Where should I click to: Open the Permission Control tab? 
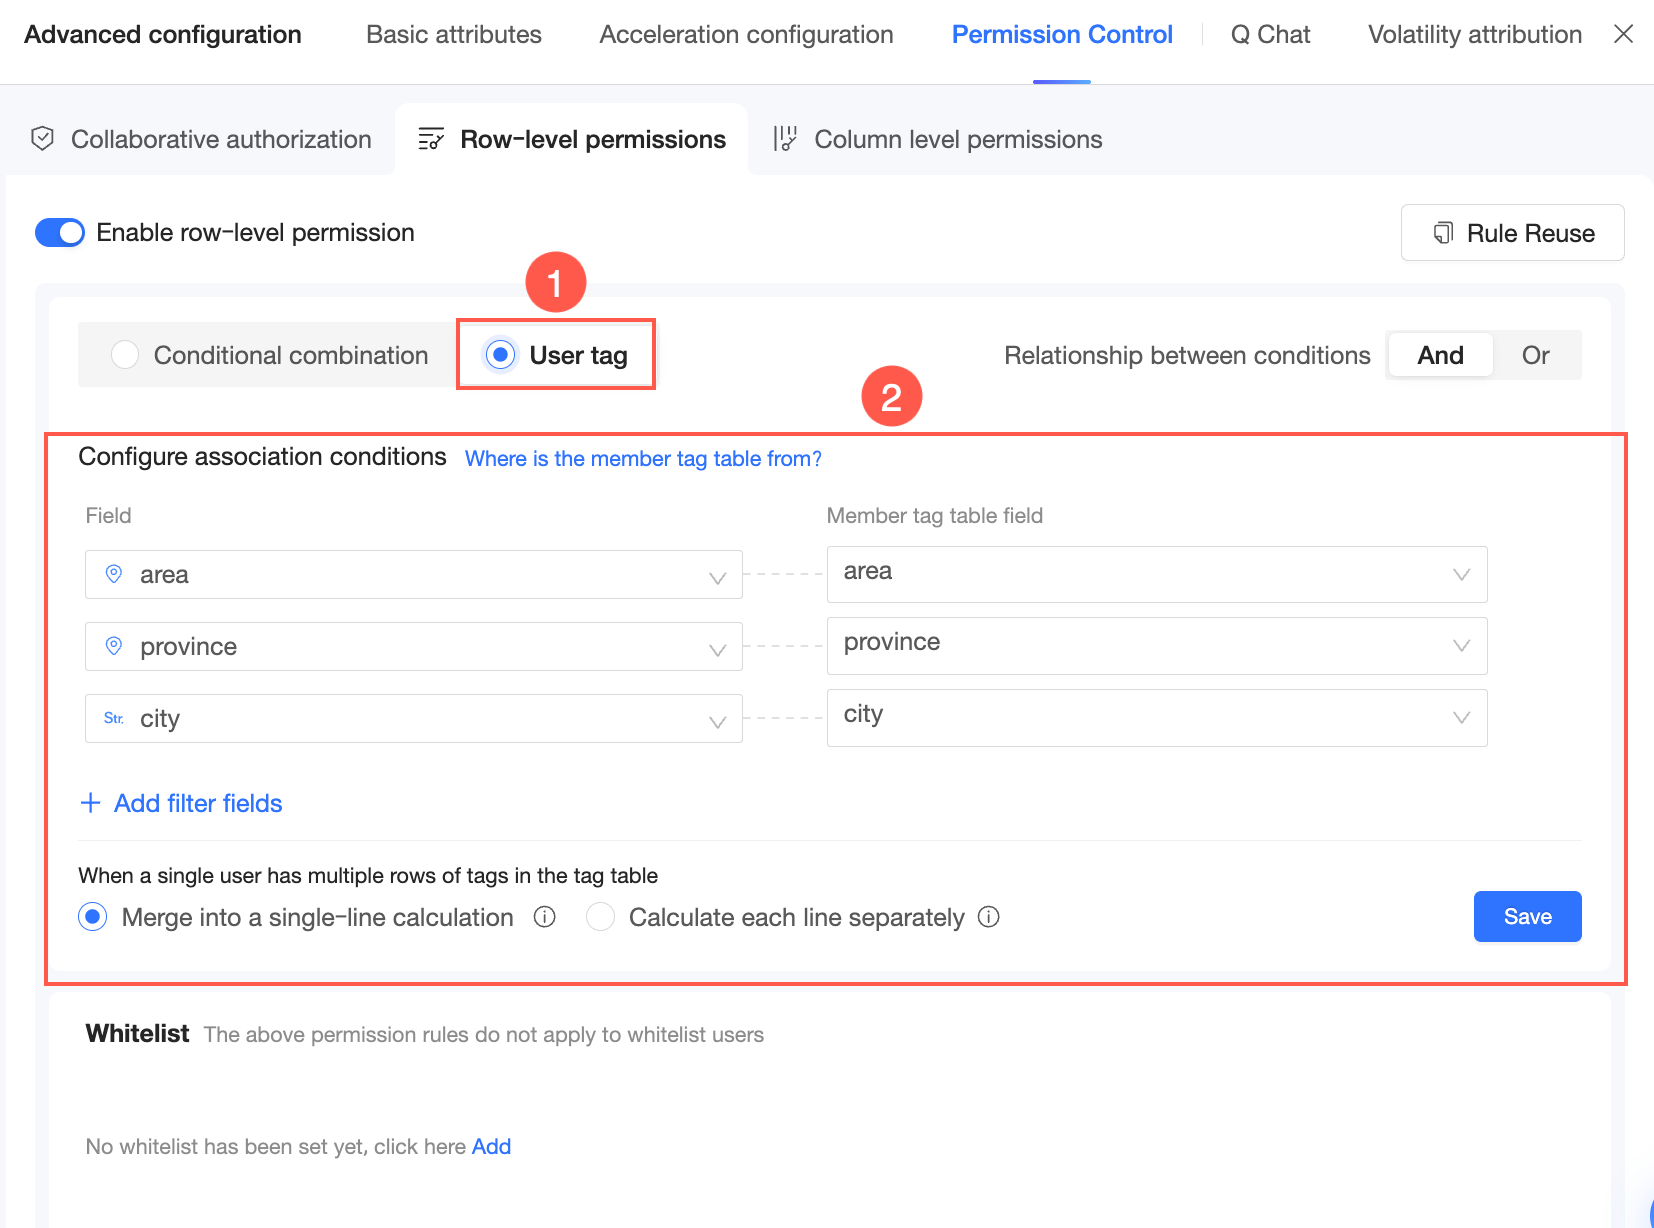tap(1062, 35)
